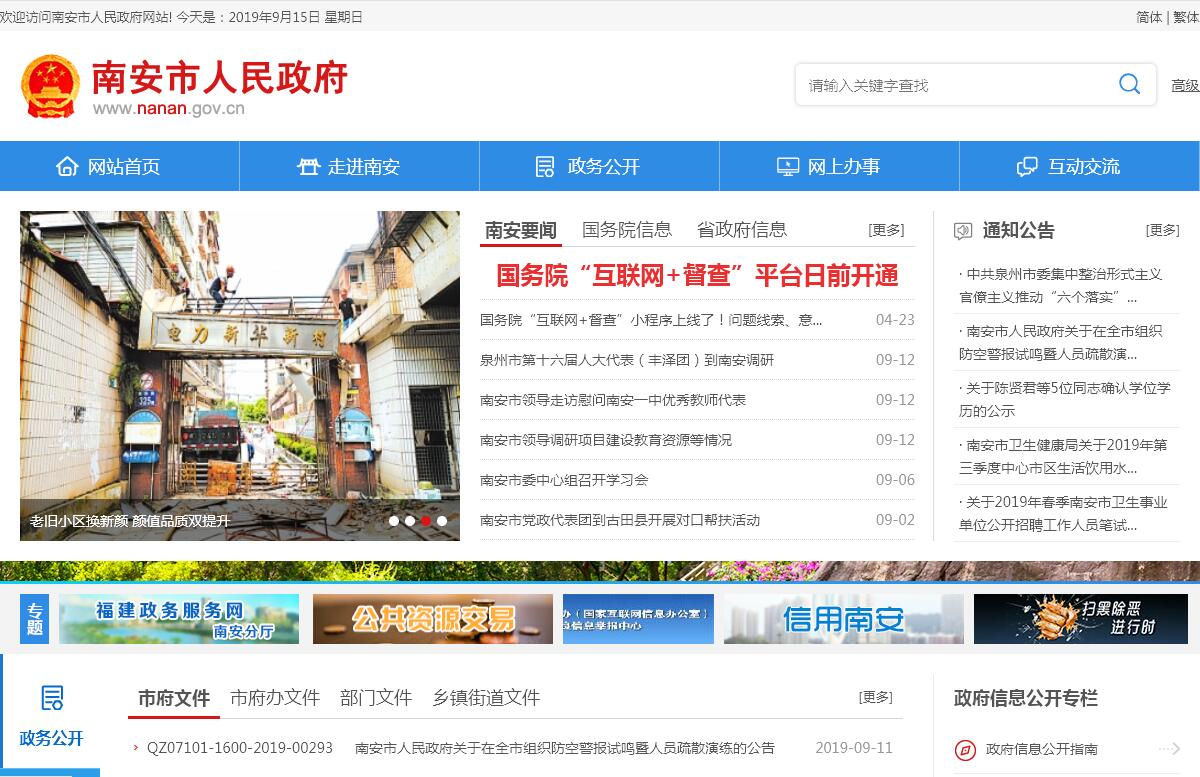
Task: Click the document icon beside 政务公开 in navigation
Action: [545, 166]
